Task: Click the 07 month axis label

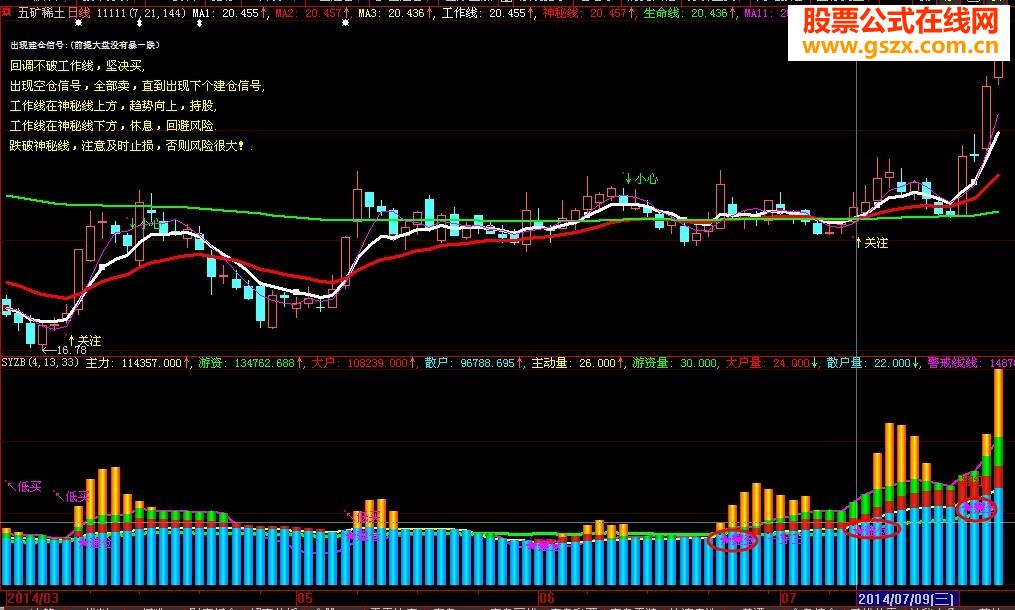Action: (x=788, y=598)
